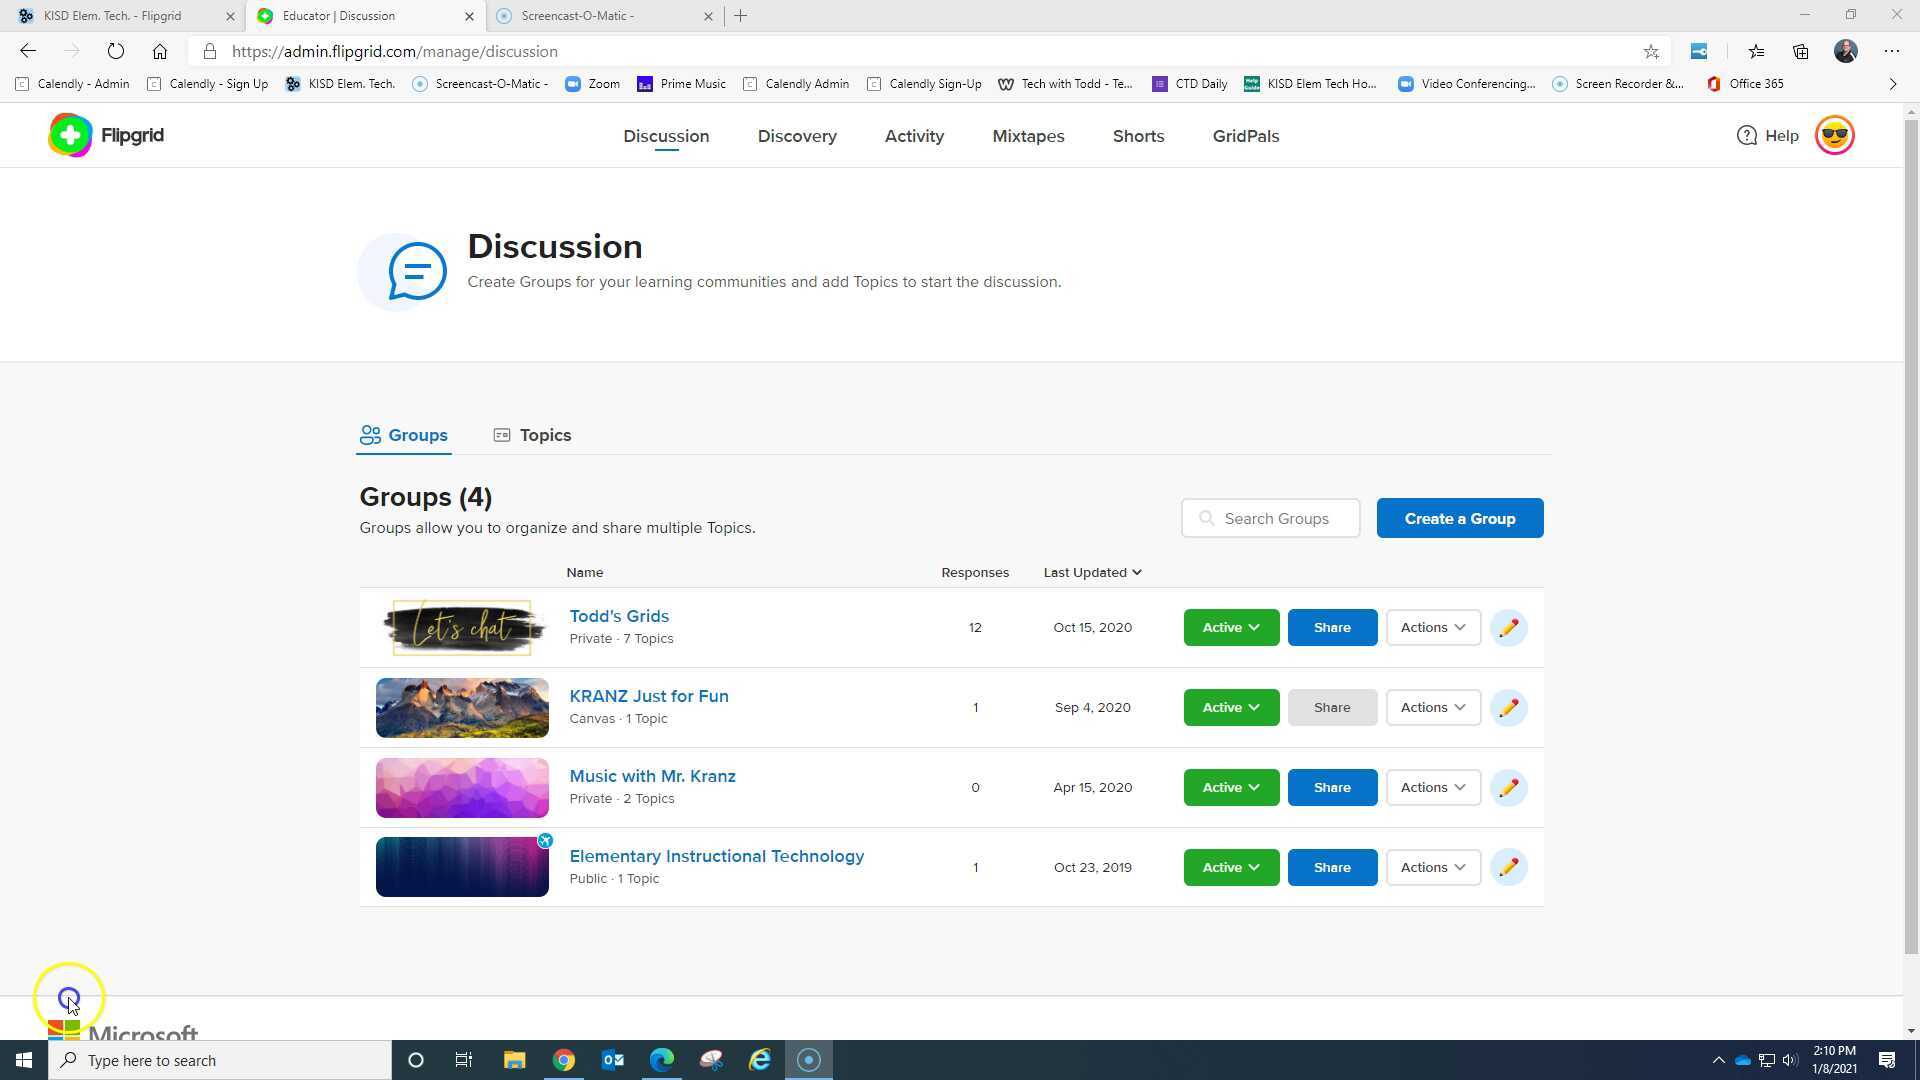
Task: Edit Elementary Instructional Technology pencil icon
Action: [1508, 868]
